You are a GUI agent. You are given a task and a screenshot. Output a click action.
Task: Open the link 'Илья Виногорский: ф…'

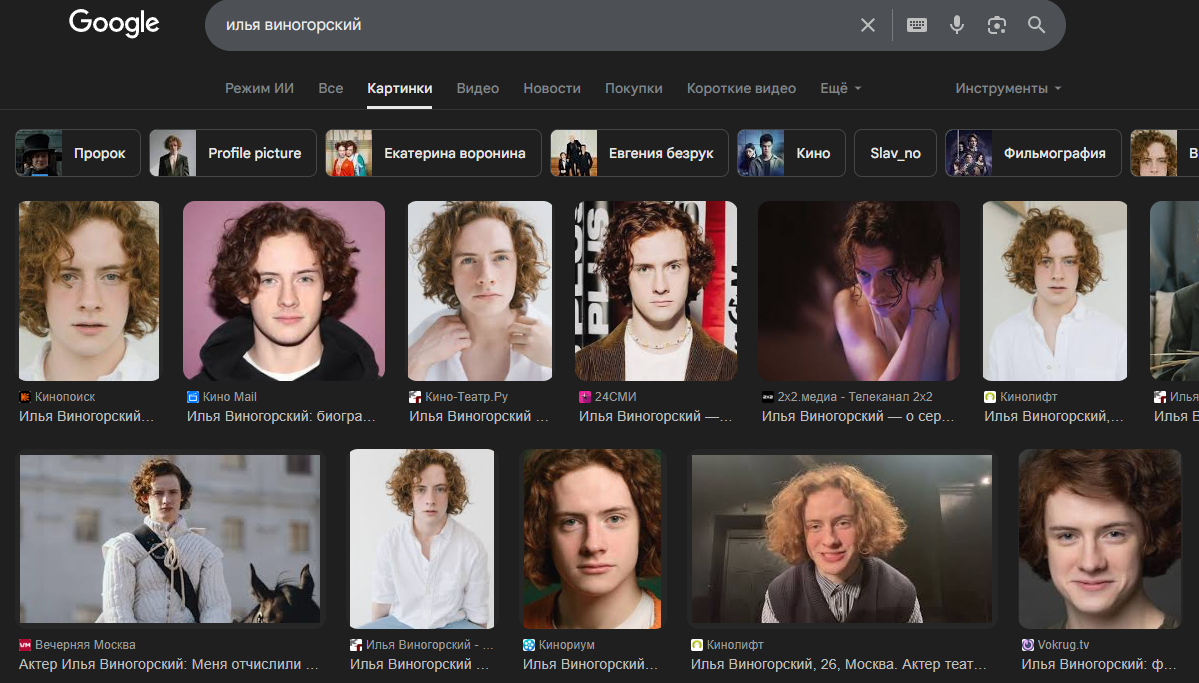click(x=1099, y=664)
